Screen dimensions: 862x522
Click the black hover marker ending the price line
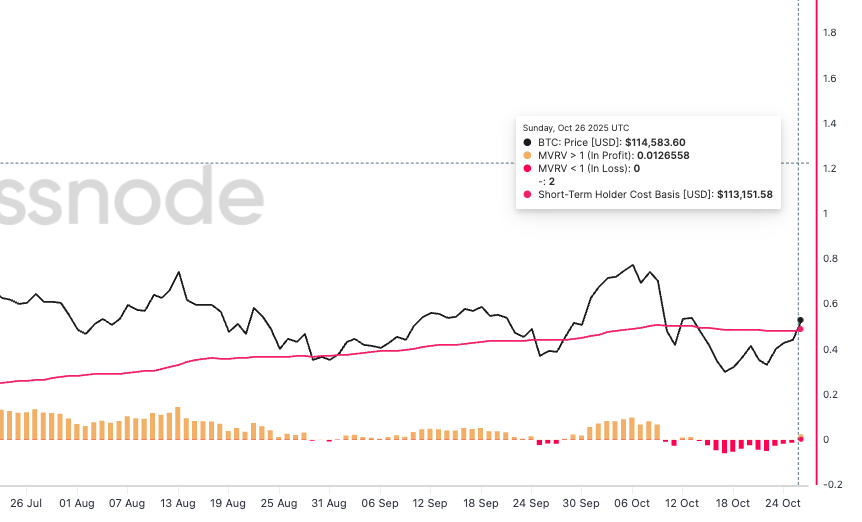[800, 320]
